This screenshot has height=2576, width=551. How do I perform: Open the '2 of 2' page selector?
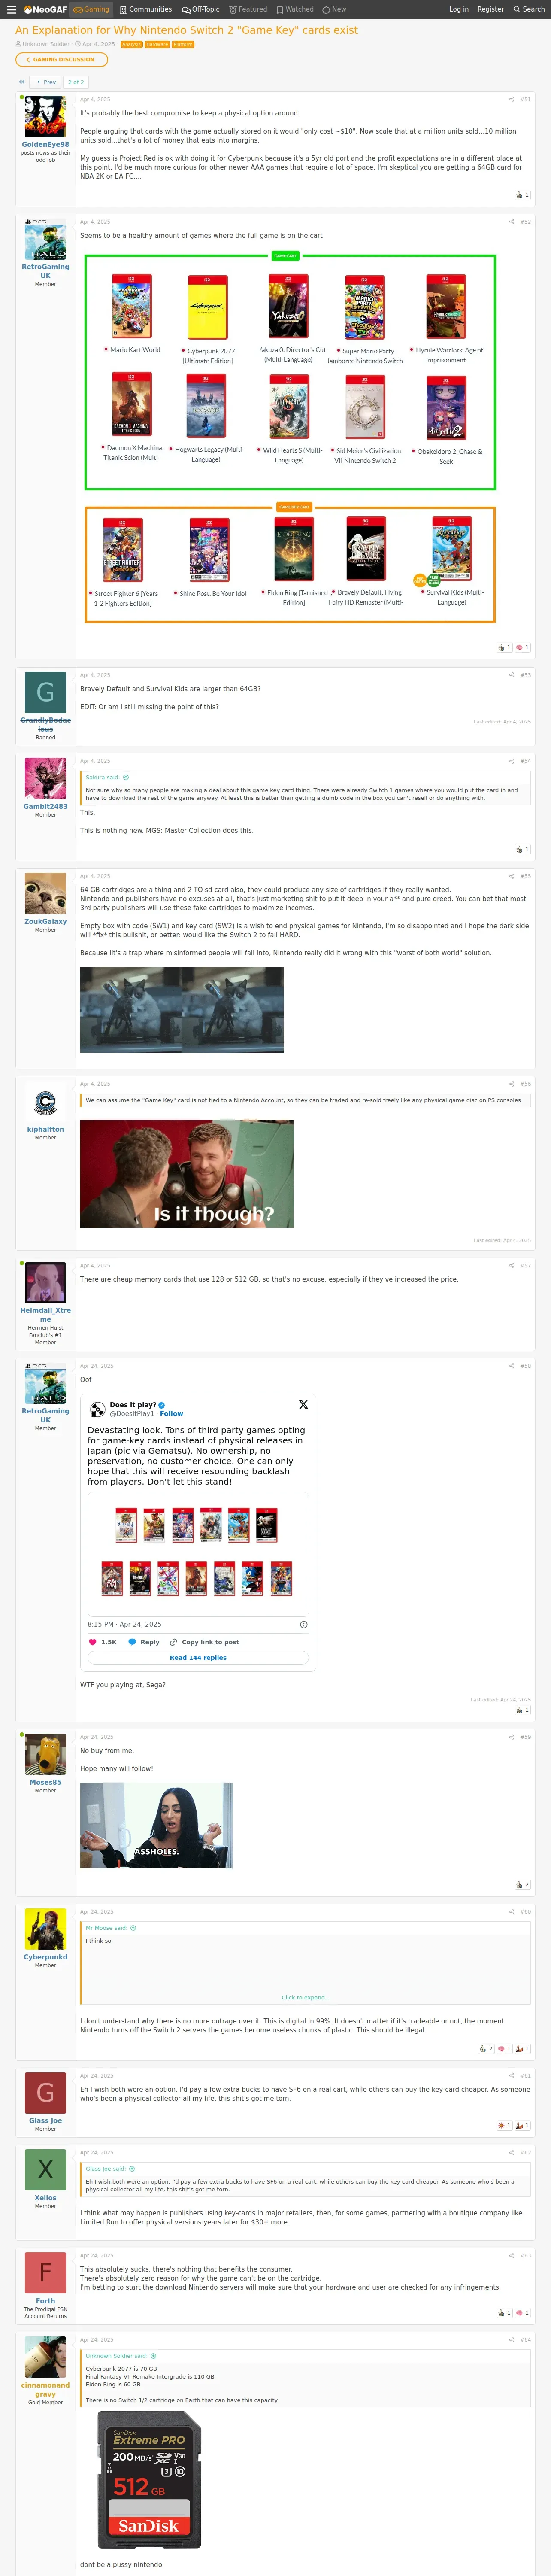(x=76, y=82)
